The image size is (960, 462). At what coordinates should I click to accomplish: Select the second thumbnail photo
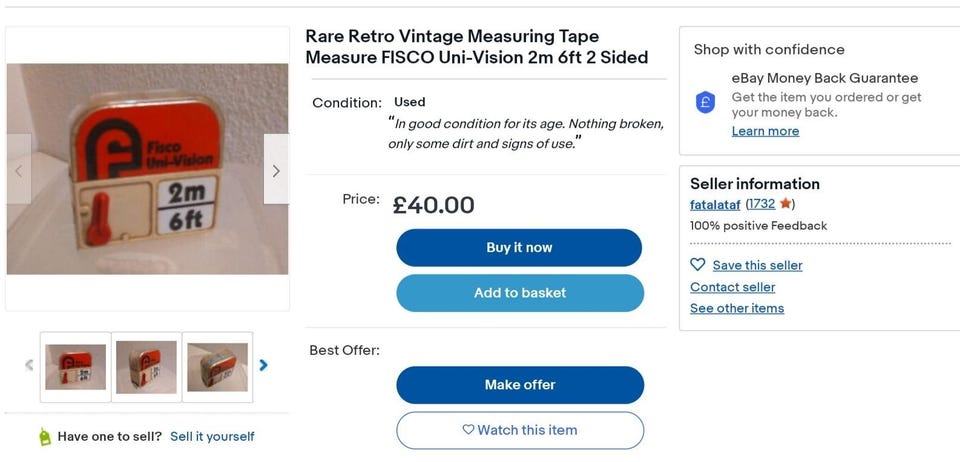(146, 367)
